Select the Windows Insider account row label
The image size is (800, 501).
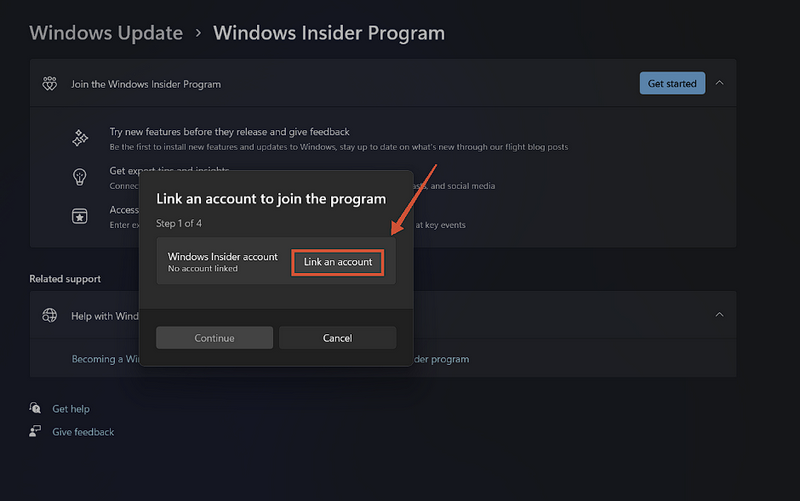pyautogui.click(x=222, y=257)
